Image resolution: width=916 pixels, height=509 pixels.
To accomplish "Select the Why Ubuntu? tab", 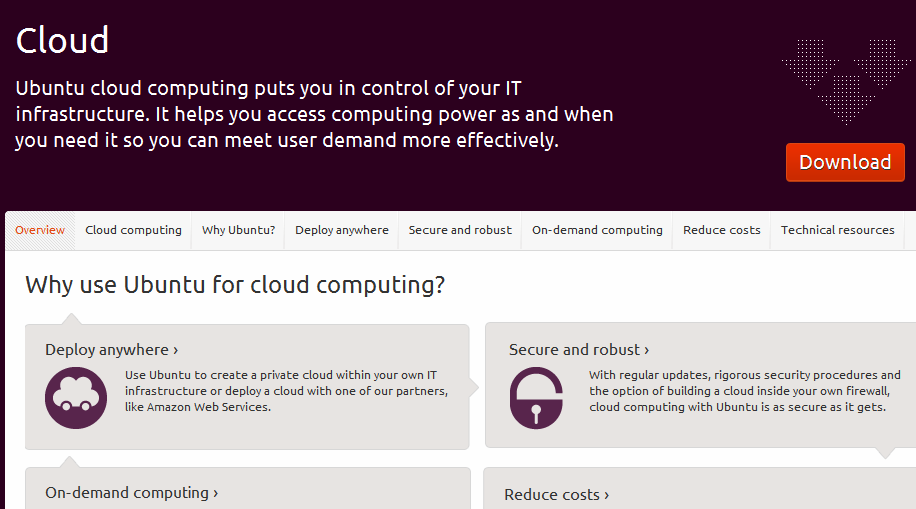I will click(238, 230).
